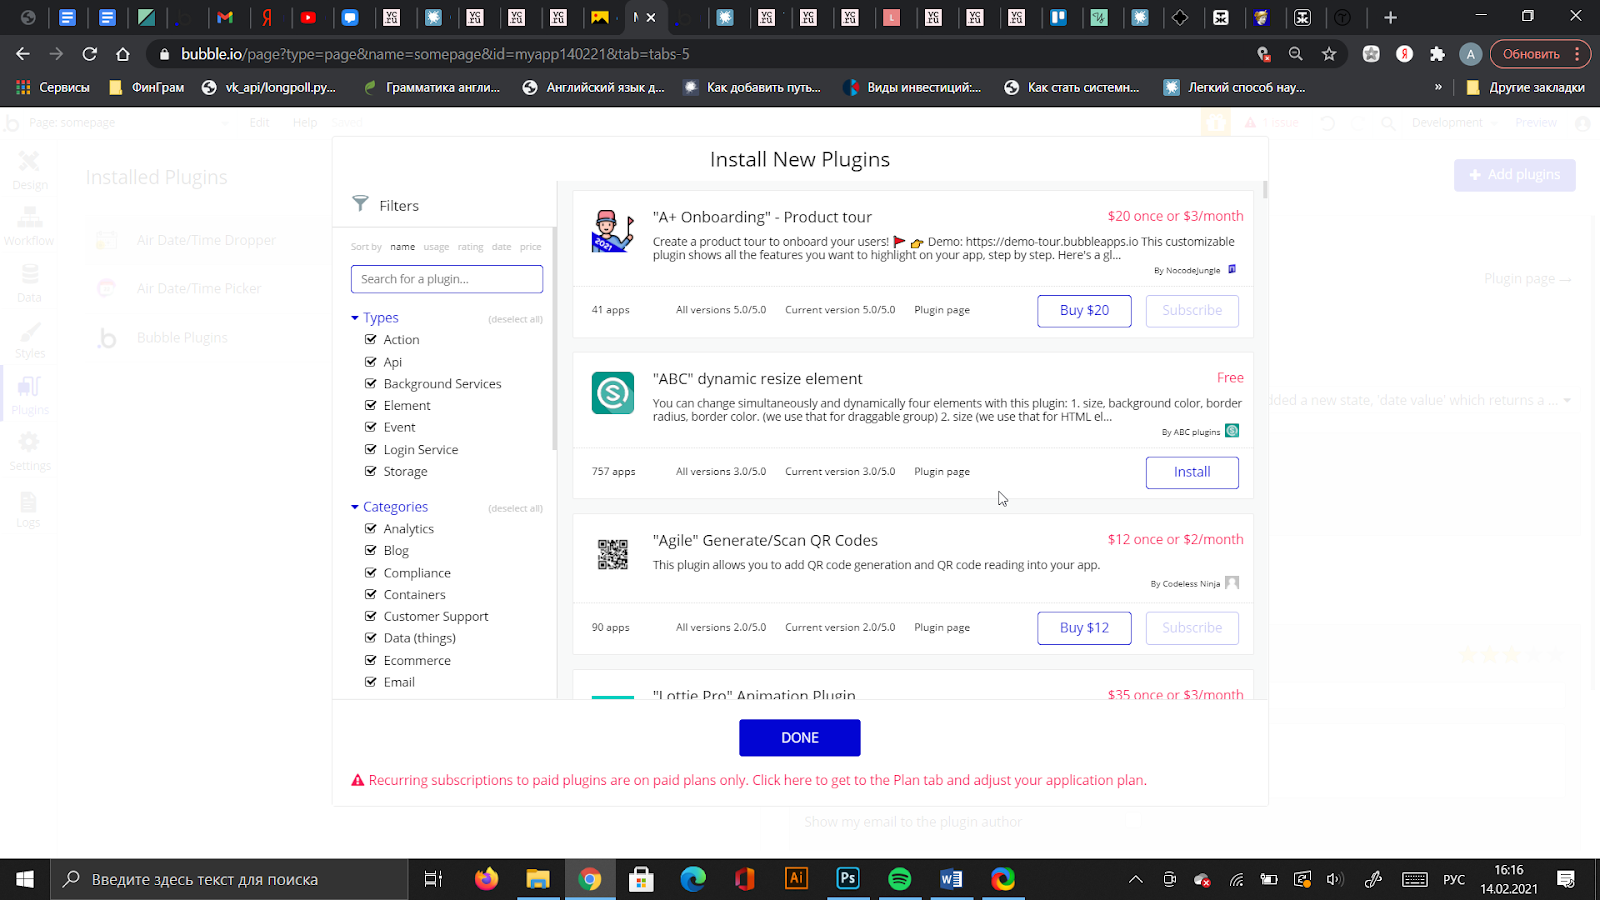The height and width of the screenshot is (900, 1600).
Task: Collapse the Types filter section
Action: [x=355, y=318]
